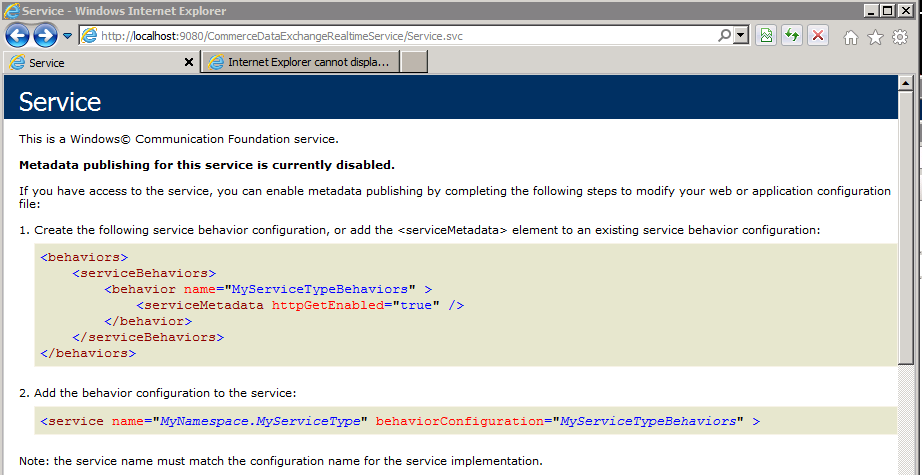Click the search magnifier in address bar
922x475 pixels.
point(724,36)
